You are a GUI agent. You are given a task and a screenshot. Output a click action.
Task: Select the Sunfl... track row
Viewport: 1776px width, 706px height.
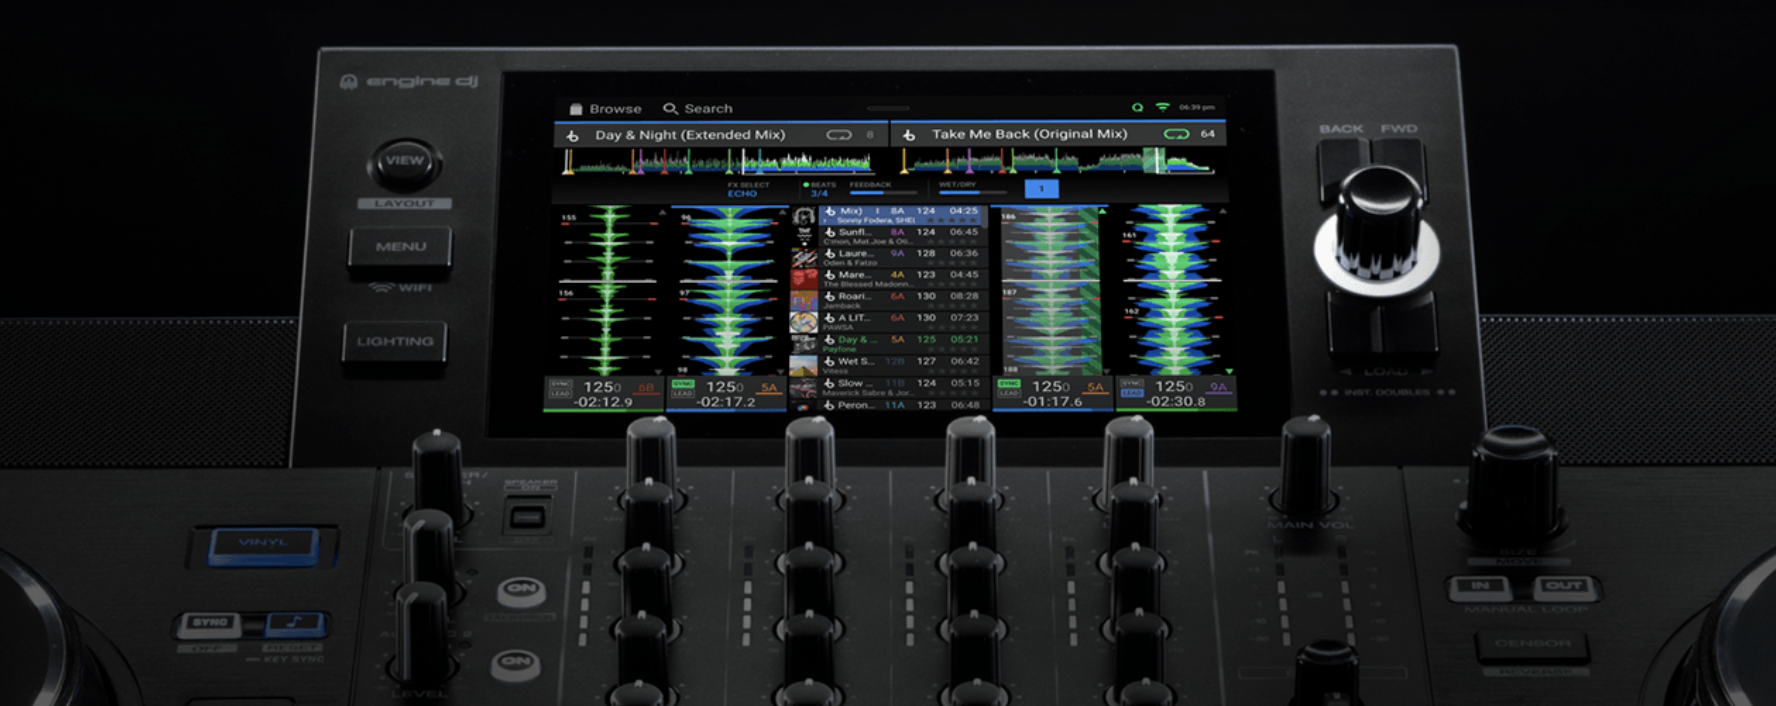(x=903, y=236)
